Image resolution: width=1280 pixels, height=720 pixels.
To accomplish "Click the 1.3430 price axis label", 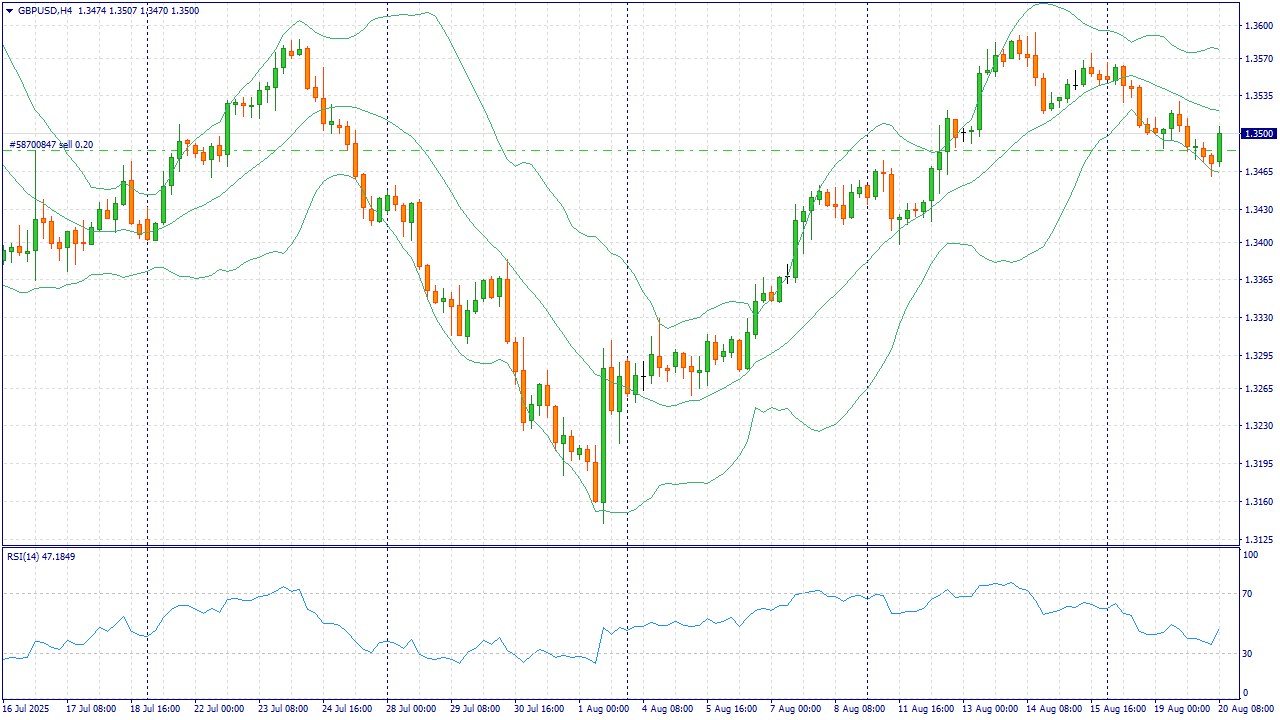I will tap(1259, 210).
